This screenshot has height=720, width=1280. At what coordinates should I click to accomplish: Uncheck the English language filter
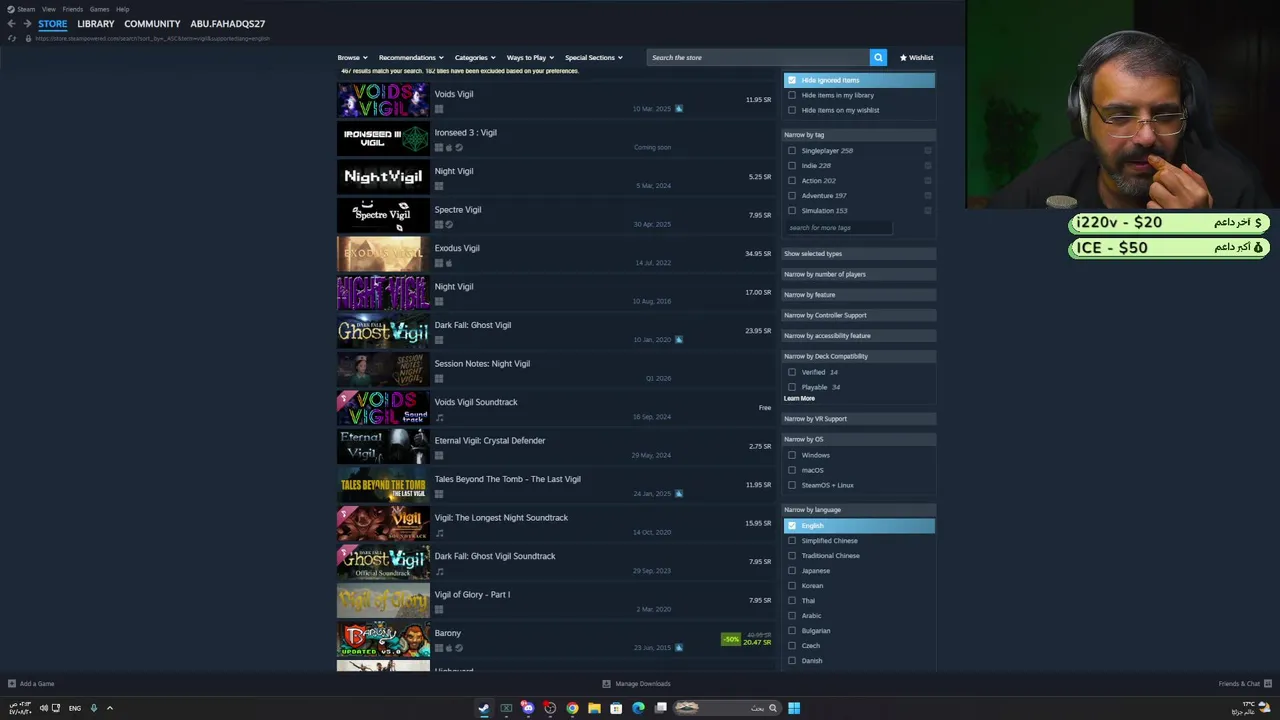792,526
